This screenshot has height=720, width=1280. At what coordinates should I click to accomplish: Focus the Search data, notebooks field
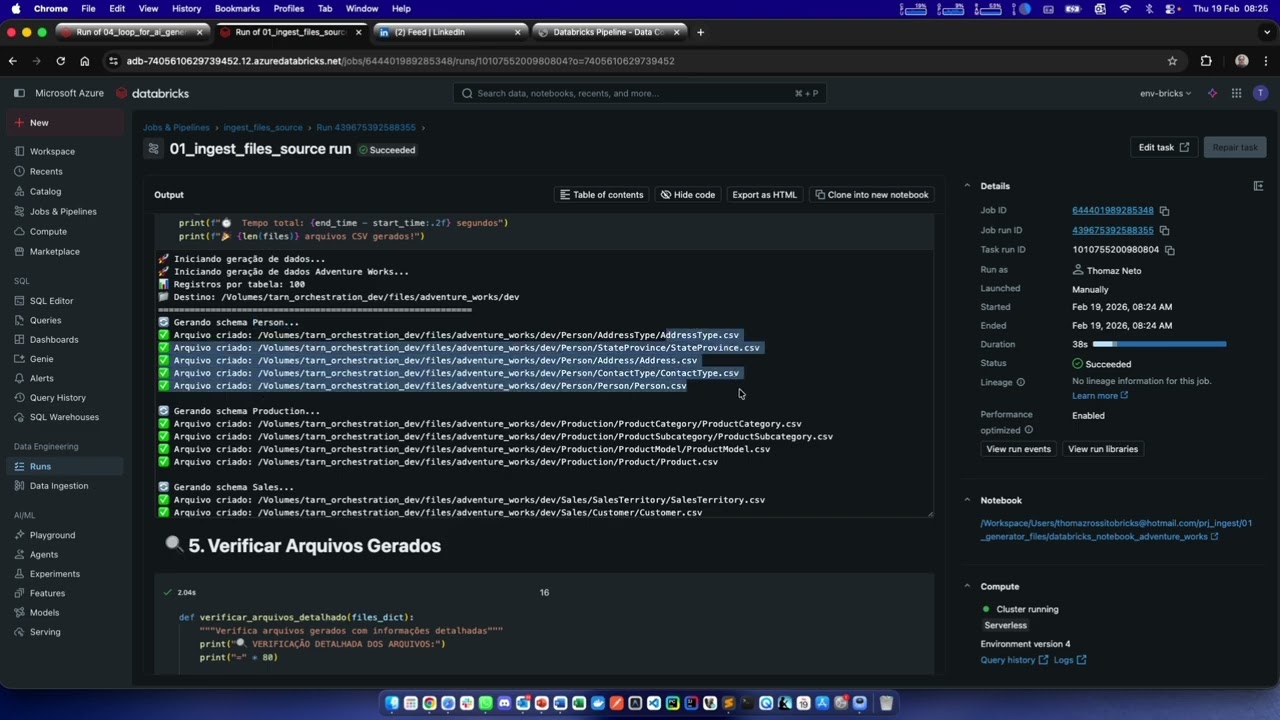640,93
